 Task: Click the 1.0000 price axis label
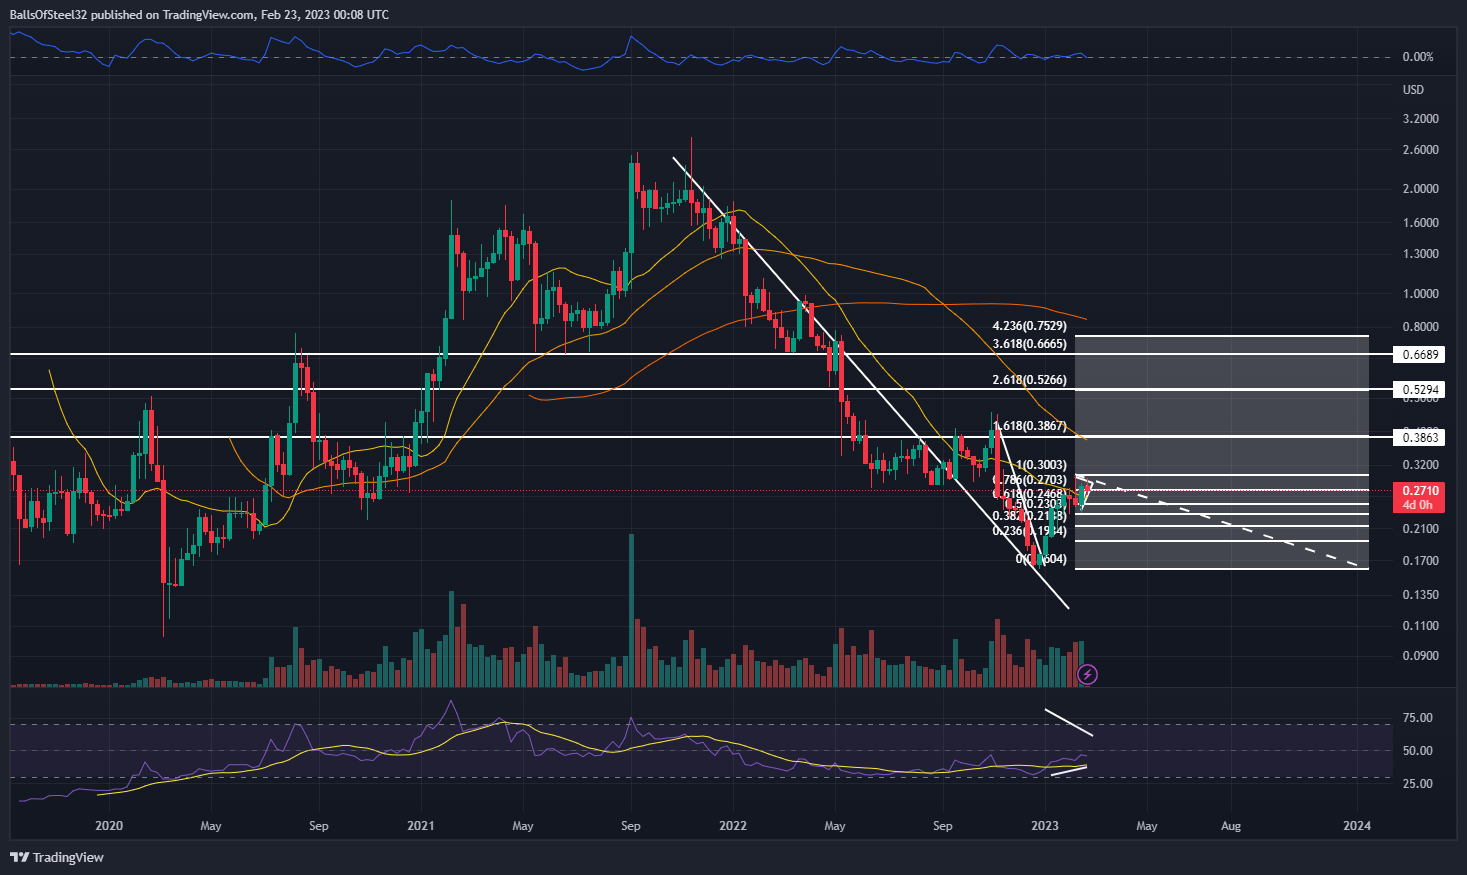[1421, 294]
